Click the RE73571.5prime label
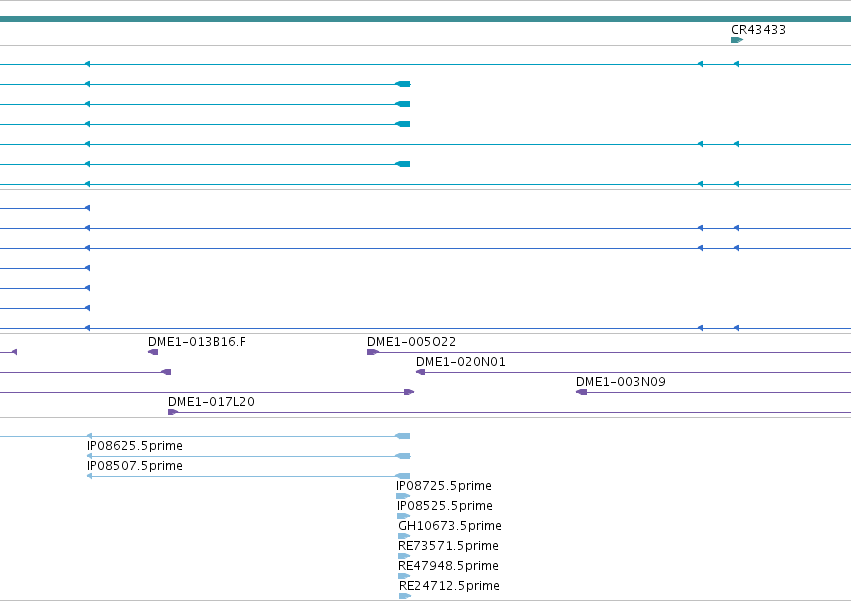The height and width of the screenshot is (601, 851). pos(448,546)
